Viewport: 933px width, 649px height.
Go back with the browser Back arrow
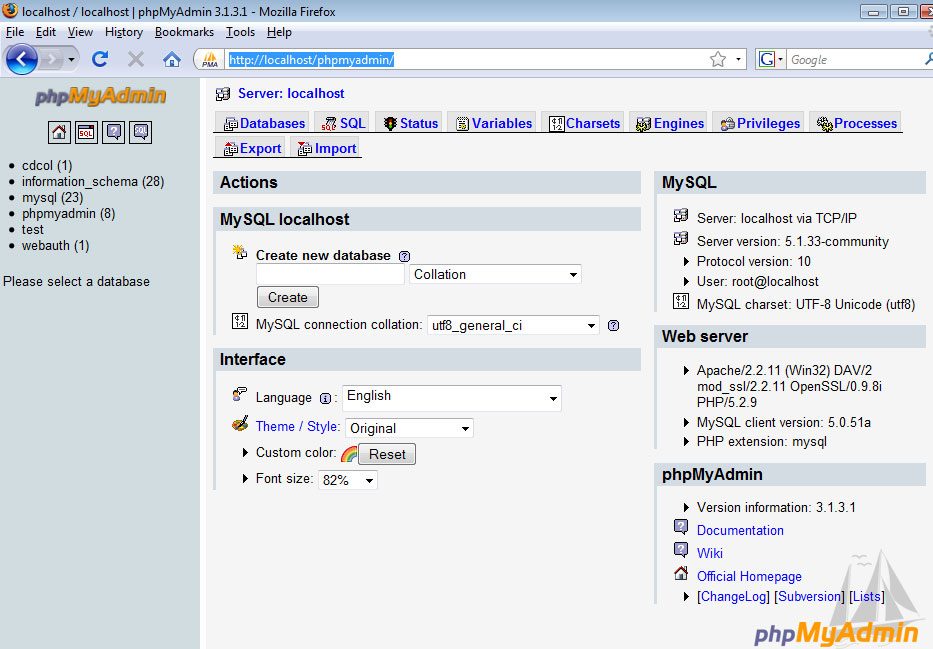[x=22, y=59]
